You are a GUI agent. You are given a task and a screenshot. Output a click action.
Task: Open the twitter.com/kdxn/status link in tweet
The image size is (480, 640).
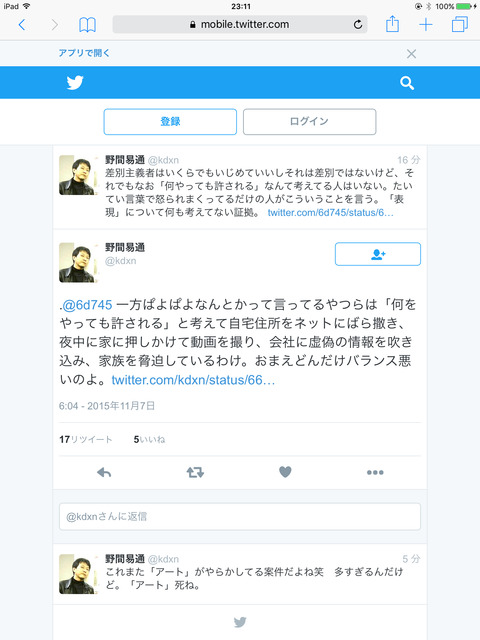click(x=193, y=380)
